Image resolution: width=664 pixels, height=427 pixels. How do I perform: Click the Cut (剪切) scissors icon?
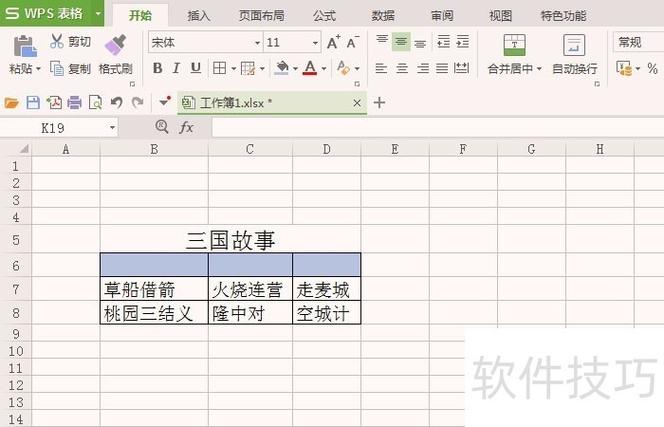pyautogui.click(x=56, y=42)
